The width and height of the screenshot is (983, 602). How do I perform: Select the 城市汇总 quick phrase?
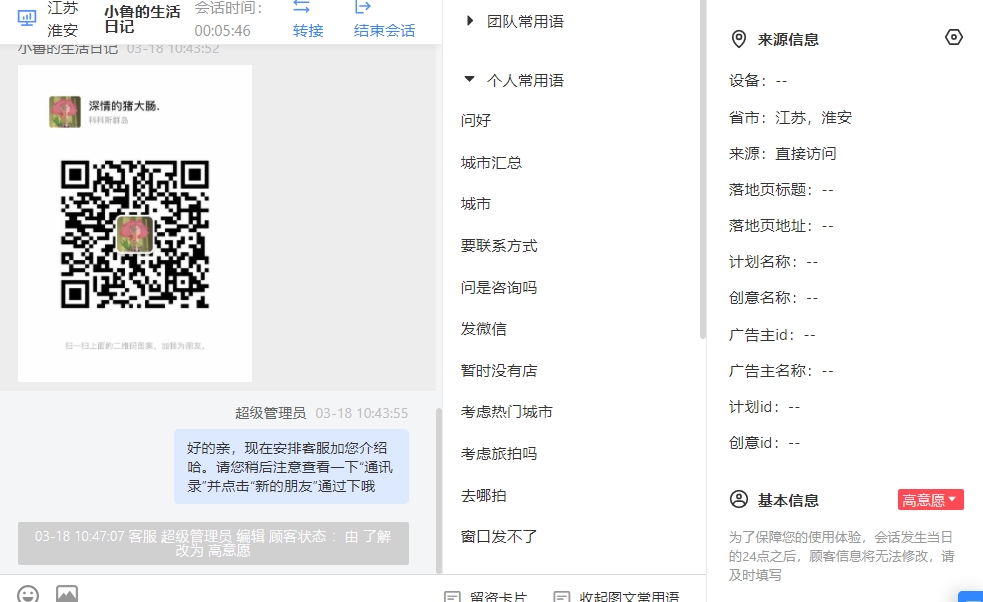492,162
